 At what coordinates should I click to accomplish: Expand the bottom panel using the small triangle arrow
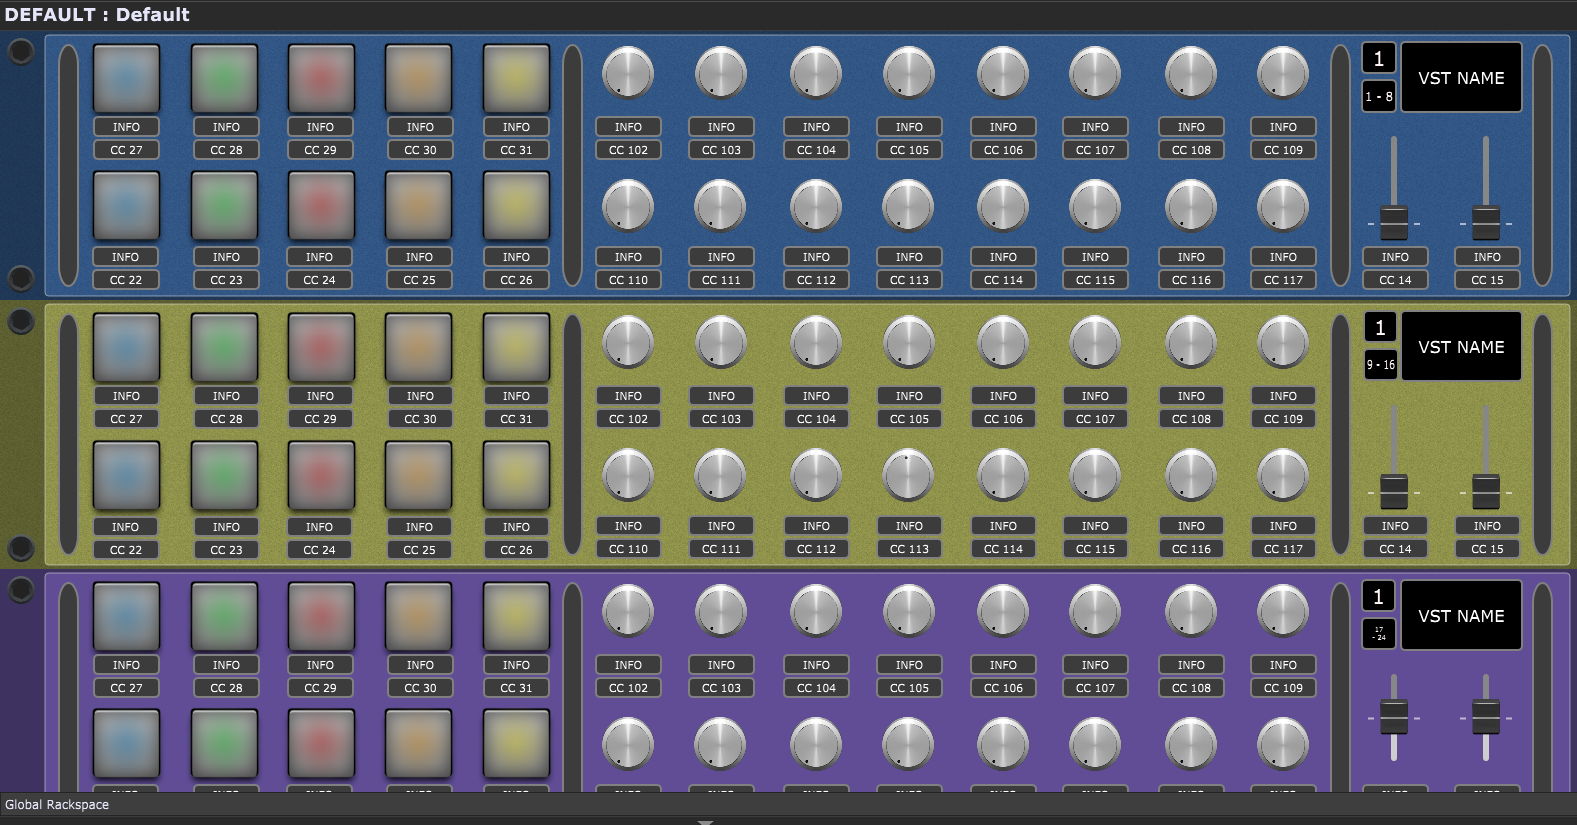point(705,822)
